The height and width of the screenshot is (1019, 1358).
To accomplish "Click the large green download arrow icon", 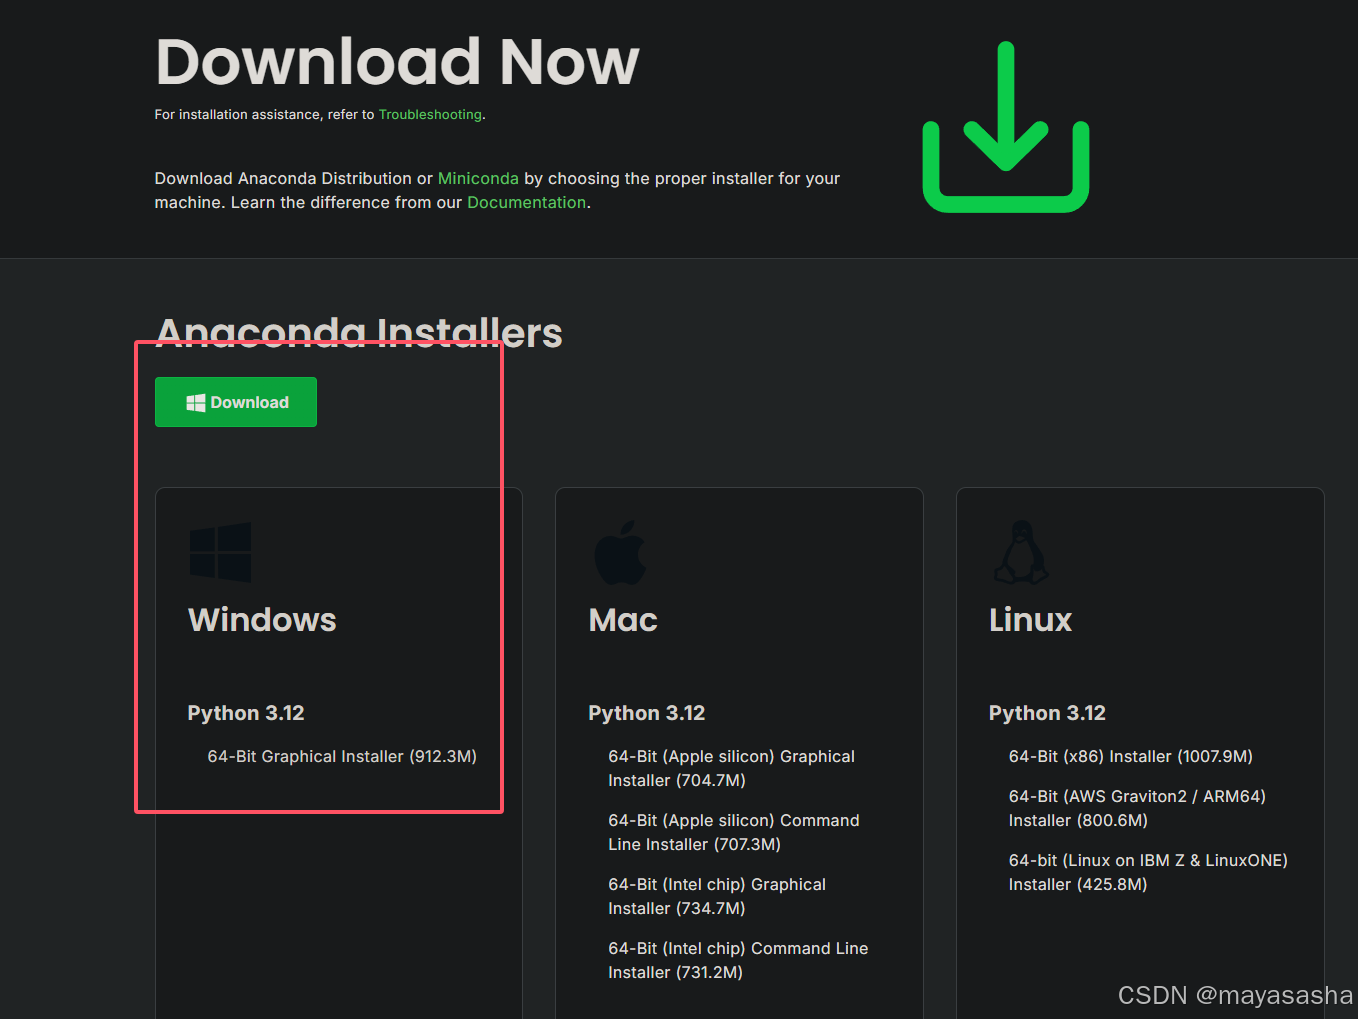I will (1005, 127).
